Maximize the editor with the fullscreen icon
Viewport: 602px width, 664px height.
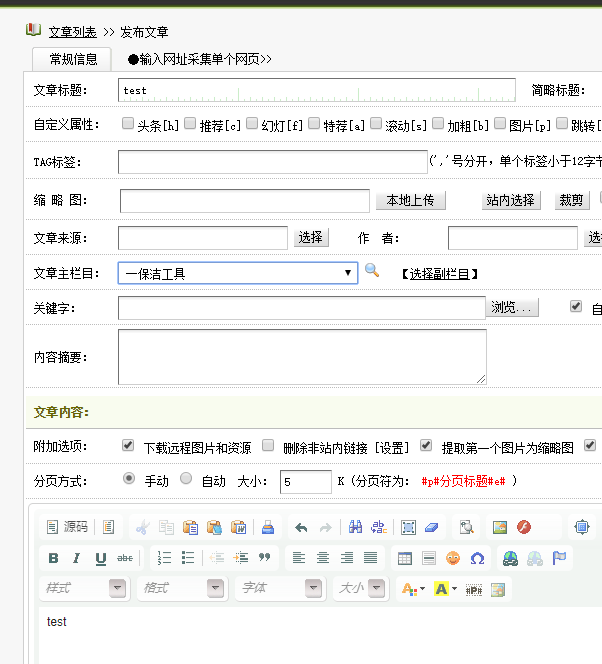point(582,527)
